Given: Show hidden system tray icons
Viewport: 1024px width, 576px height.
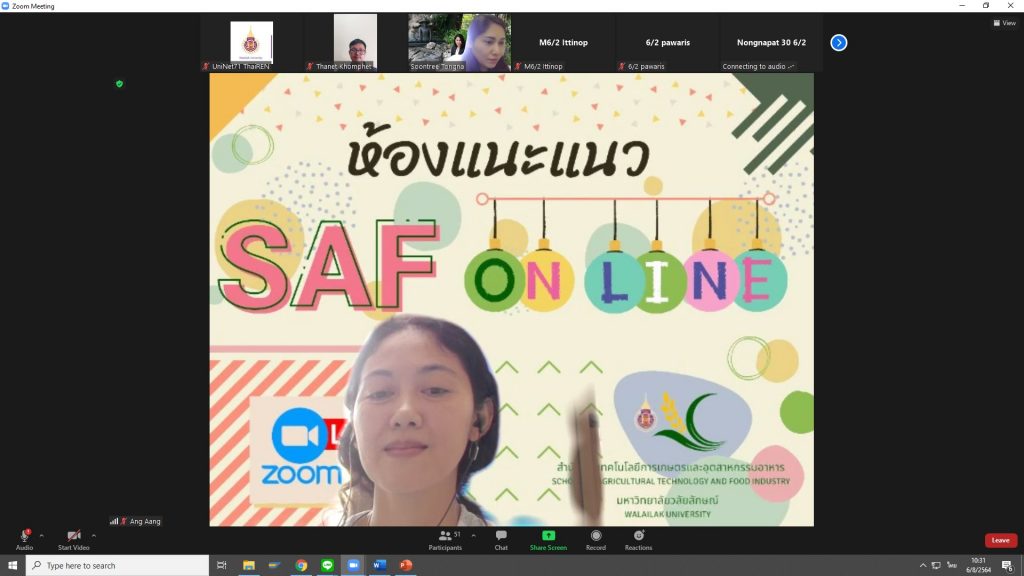Looking at the screenshot, I should point(922,565).
